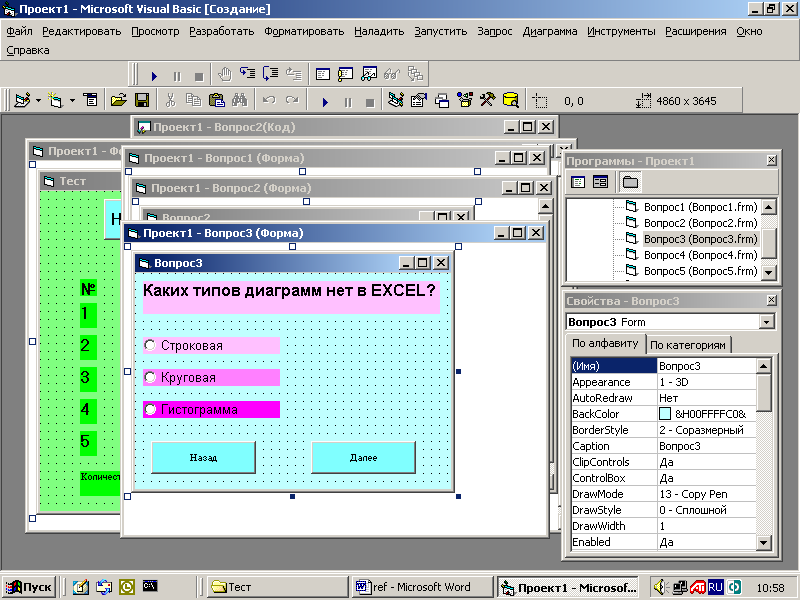Select the Строковая radio button
The width and height of the screenshot is (800, 600).
tap(151, 345)
